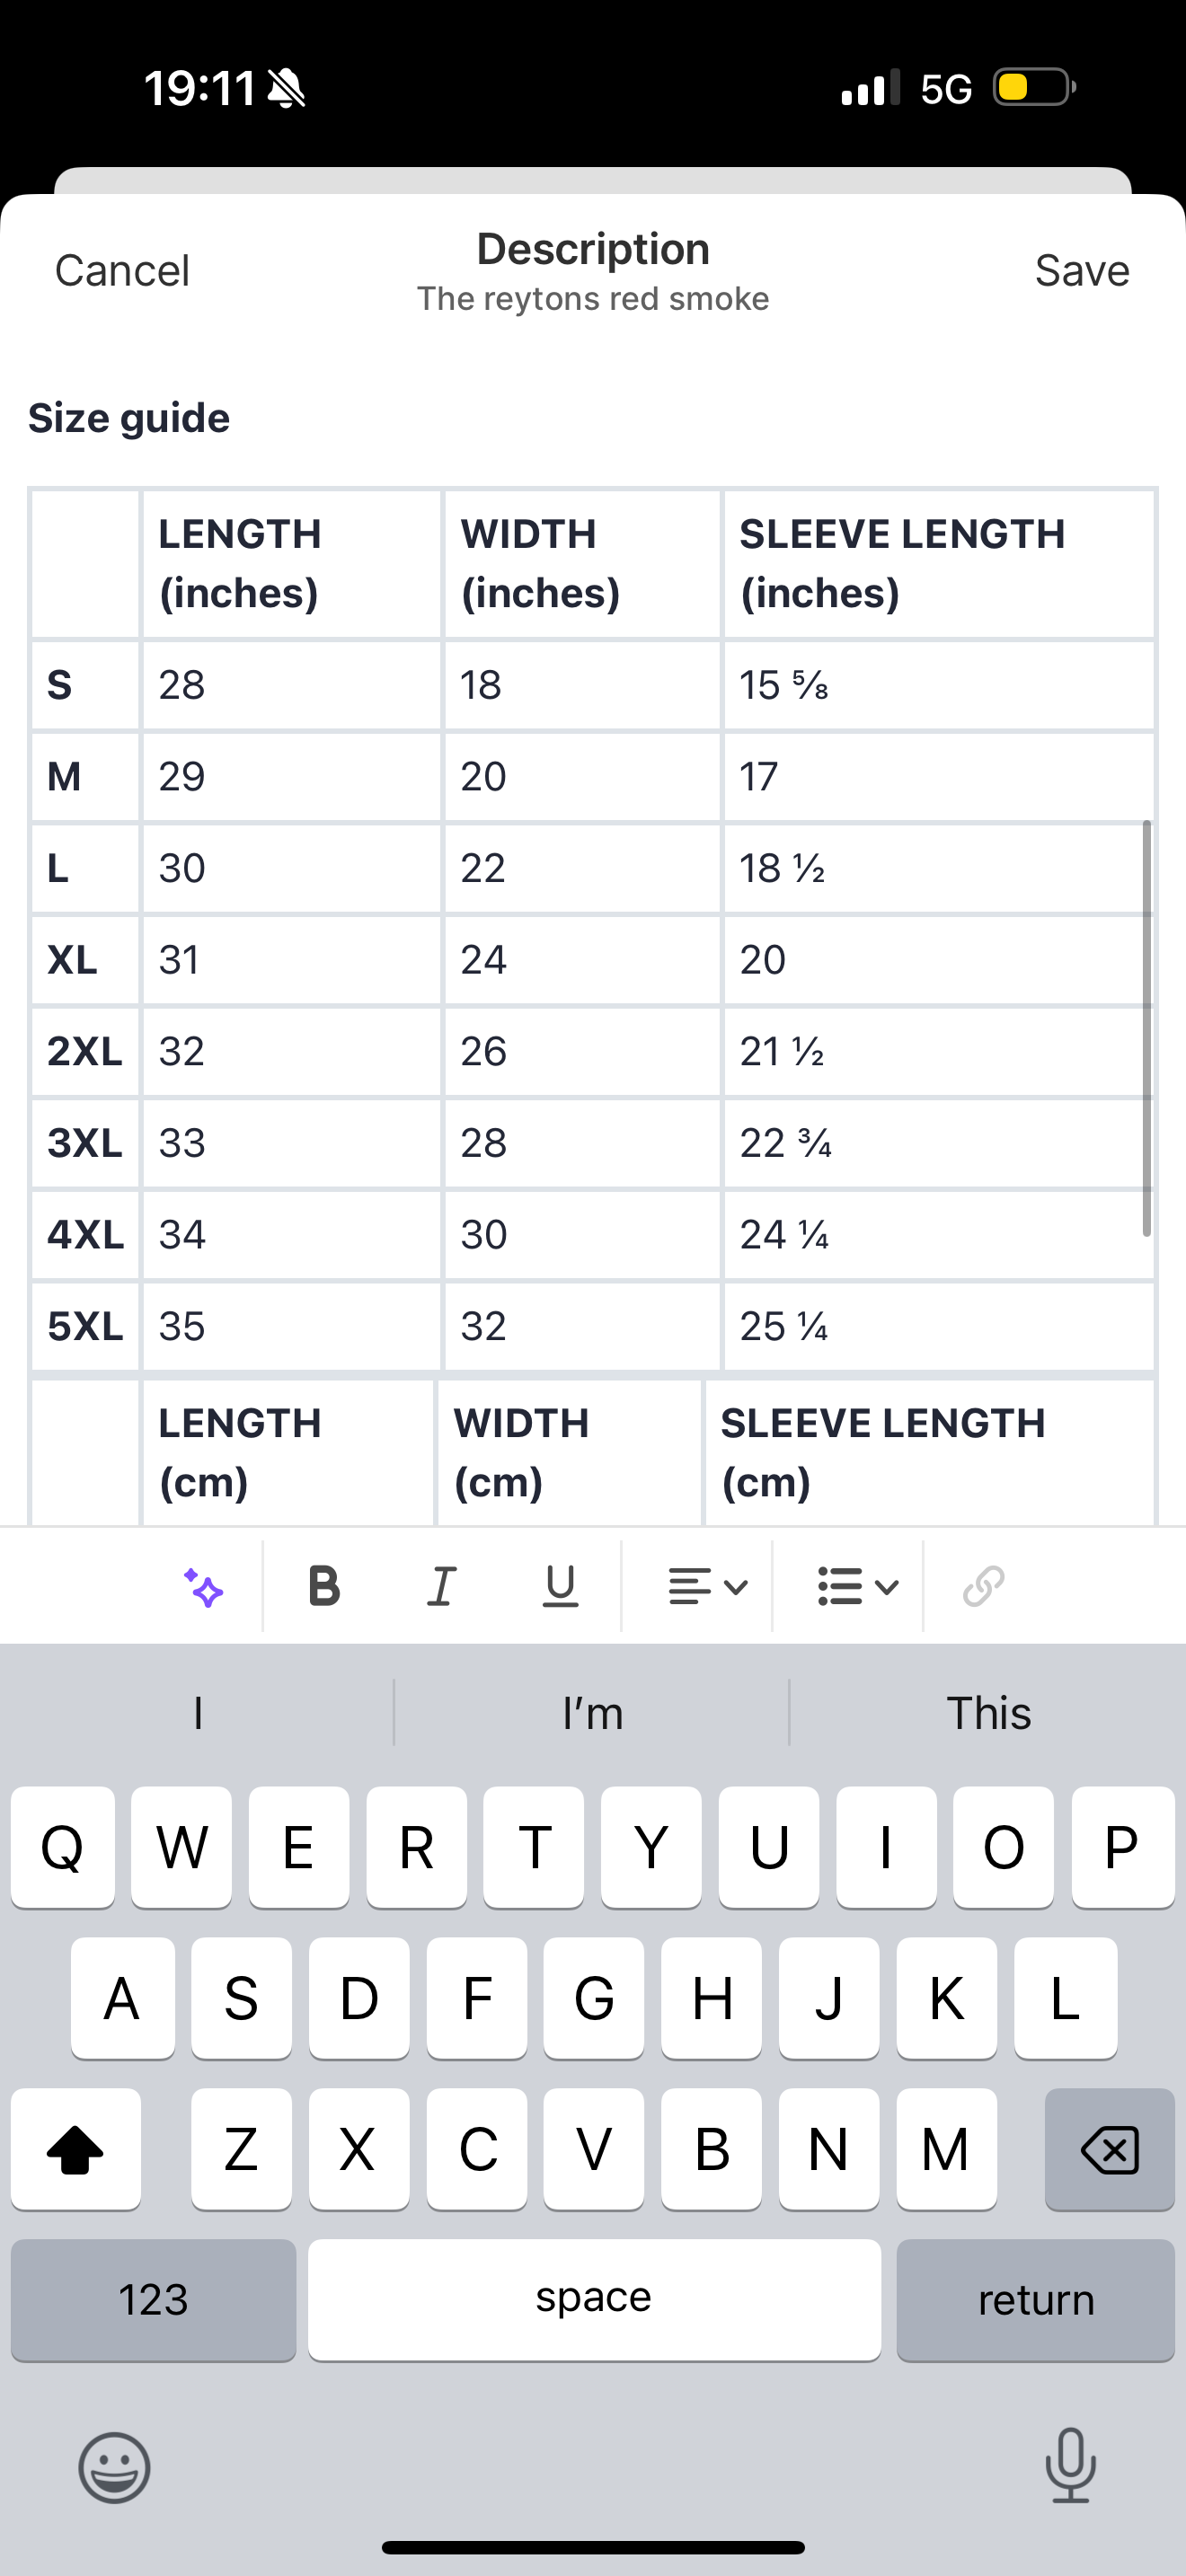Open the bullet list dropdown
1186x2576 pixels.
click(857, 1587)
